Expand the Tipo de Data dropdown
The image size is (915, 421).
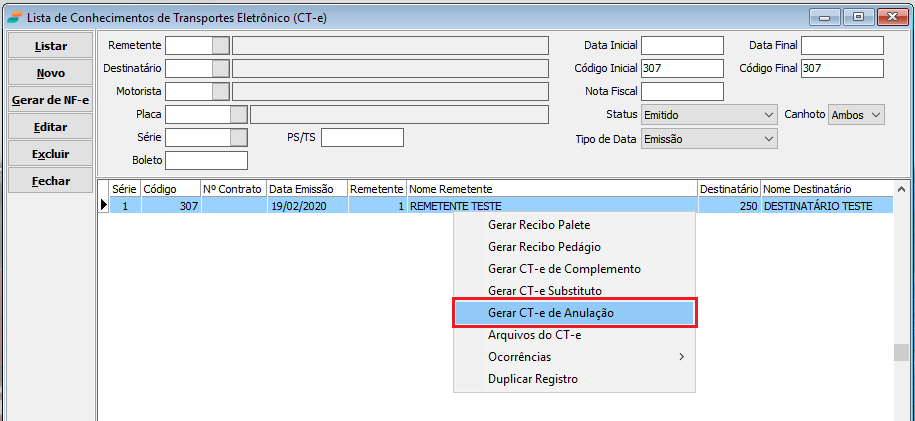[768, 139]
